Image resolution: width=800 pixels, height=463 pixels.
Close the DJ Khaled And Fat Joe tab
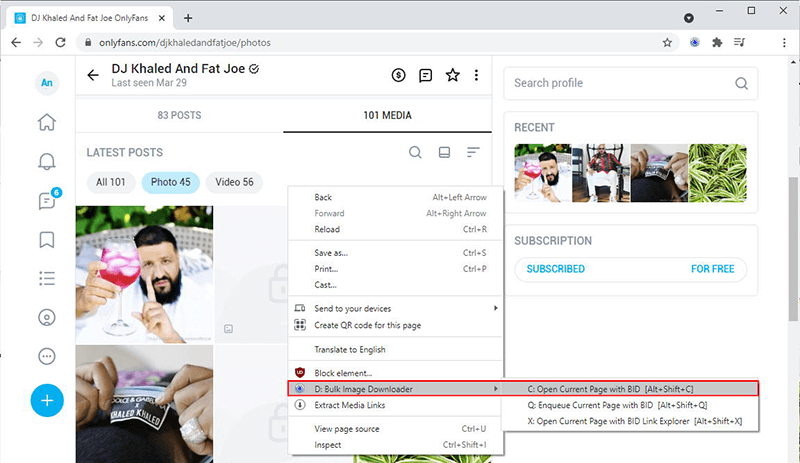coord(162,18)
